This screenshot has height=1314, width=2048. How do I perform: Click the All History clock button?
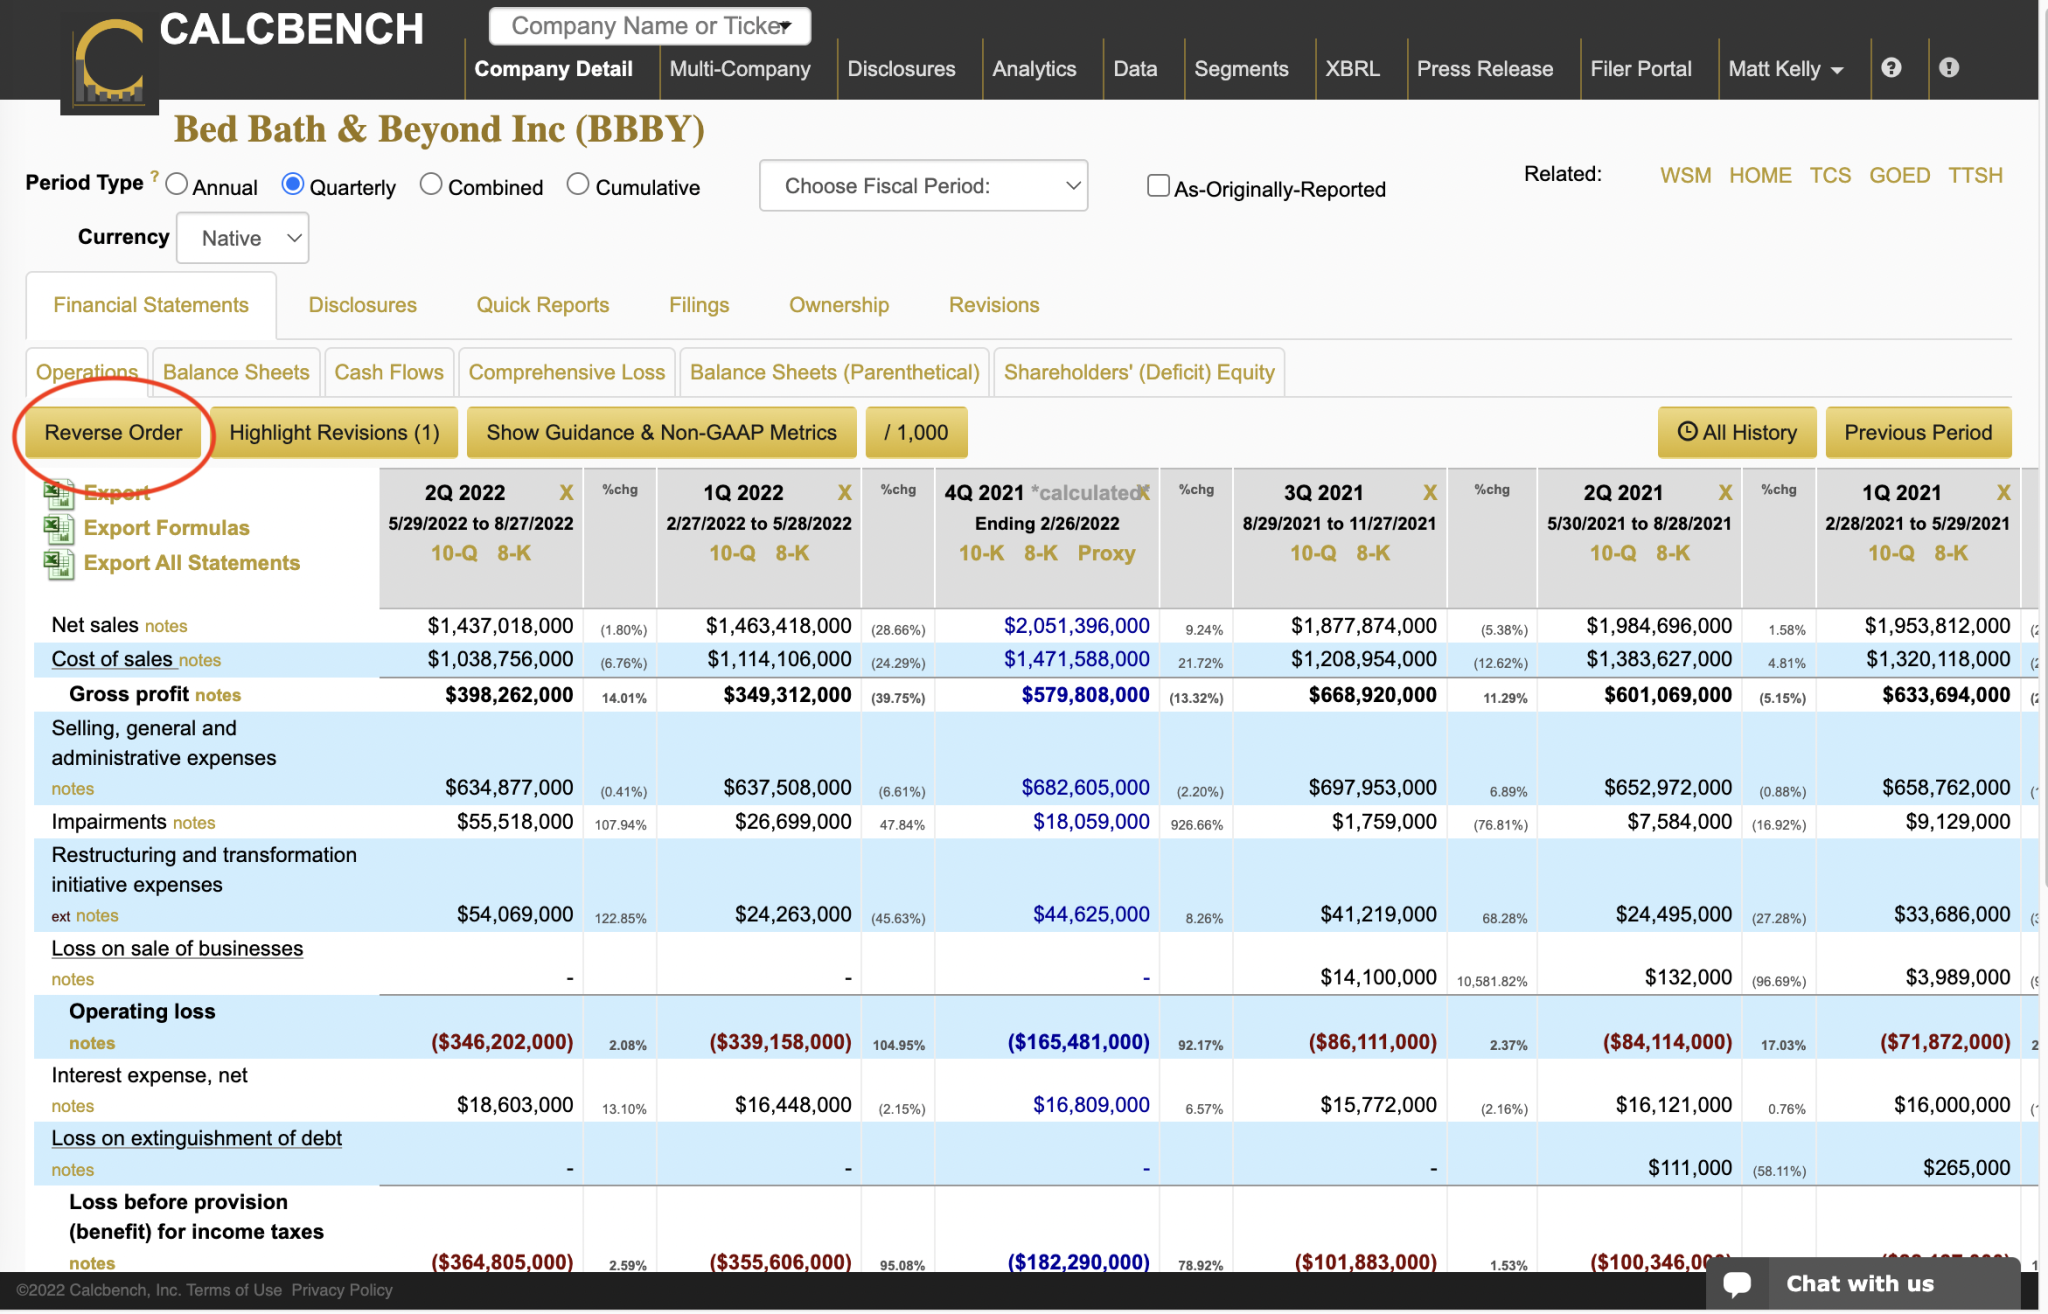(x=1736, y=433)
